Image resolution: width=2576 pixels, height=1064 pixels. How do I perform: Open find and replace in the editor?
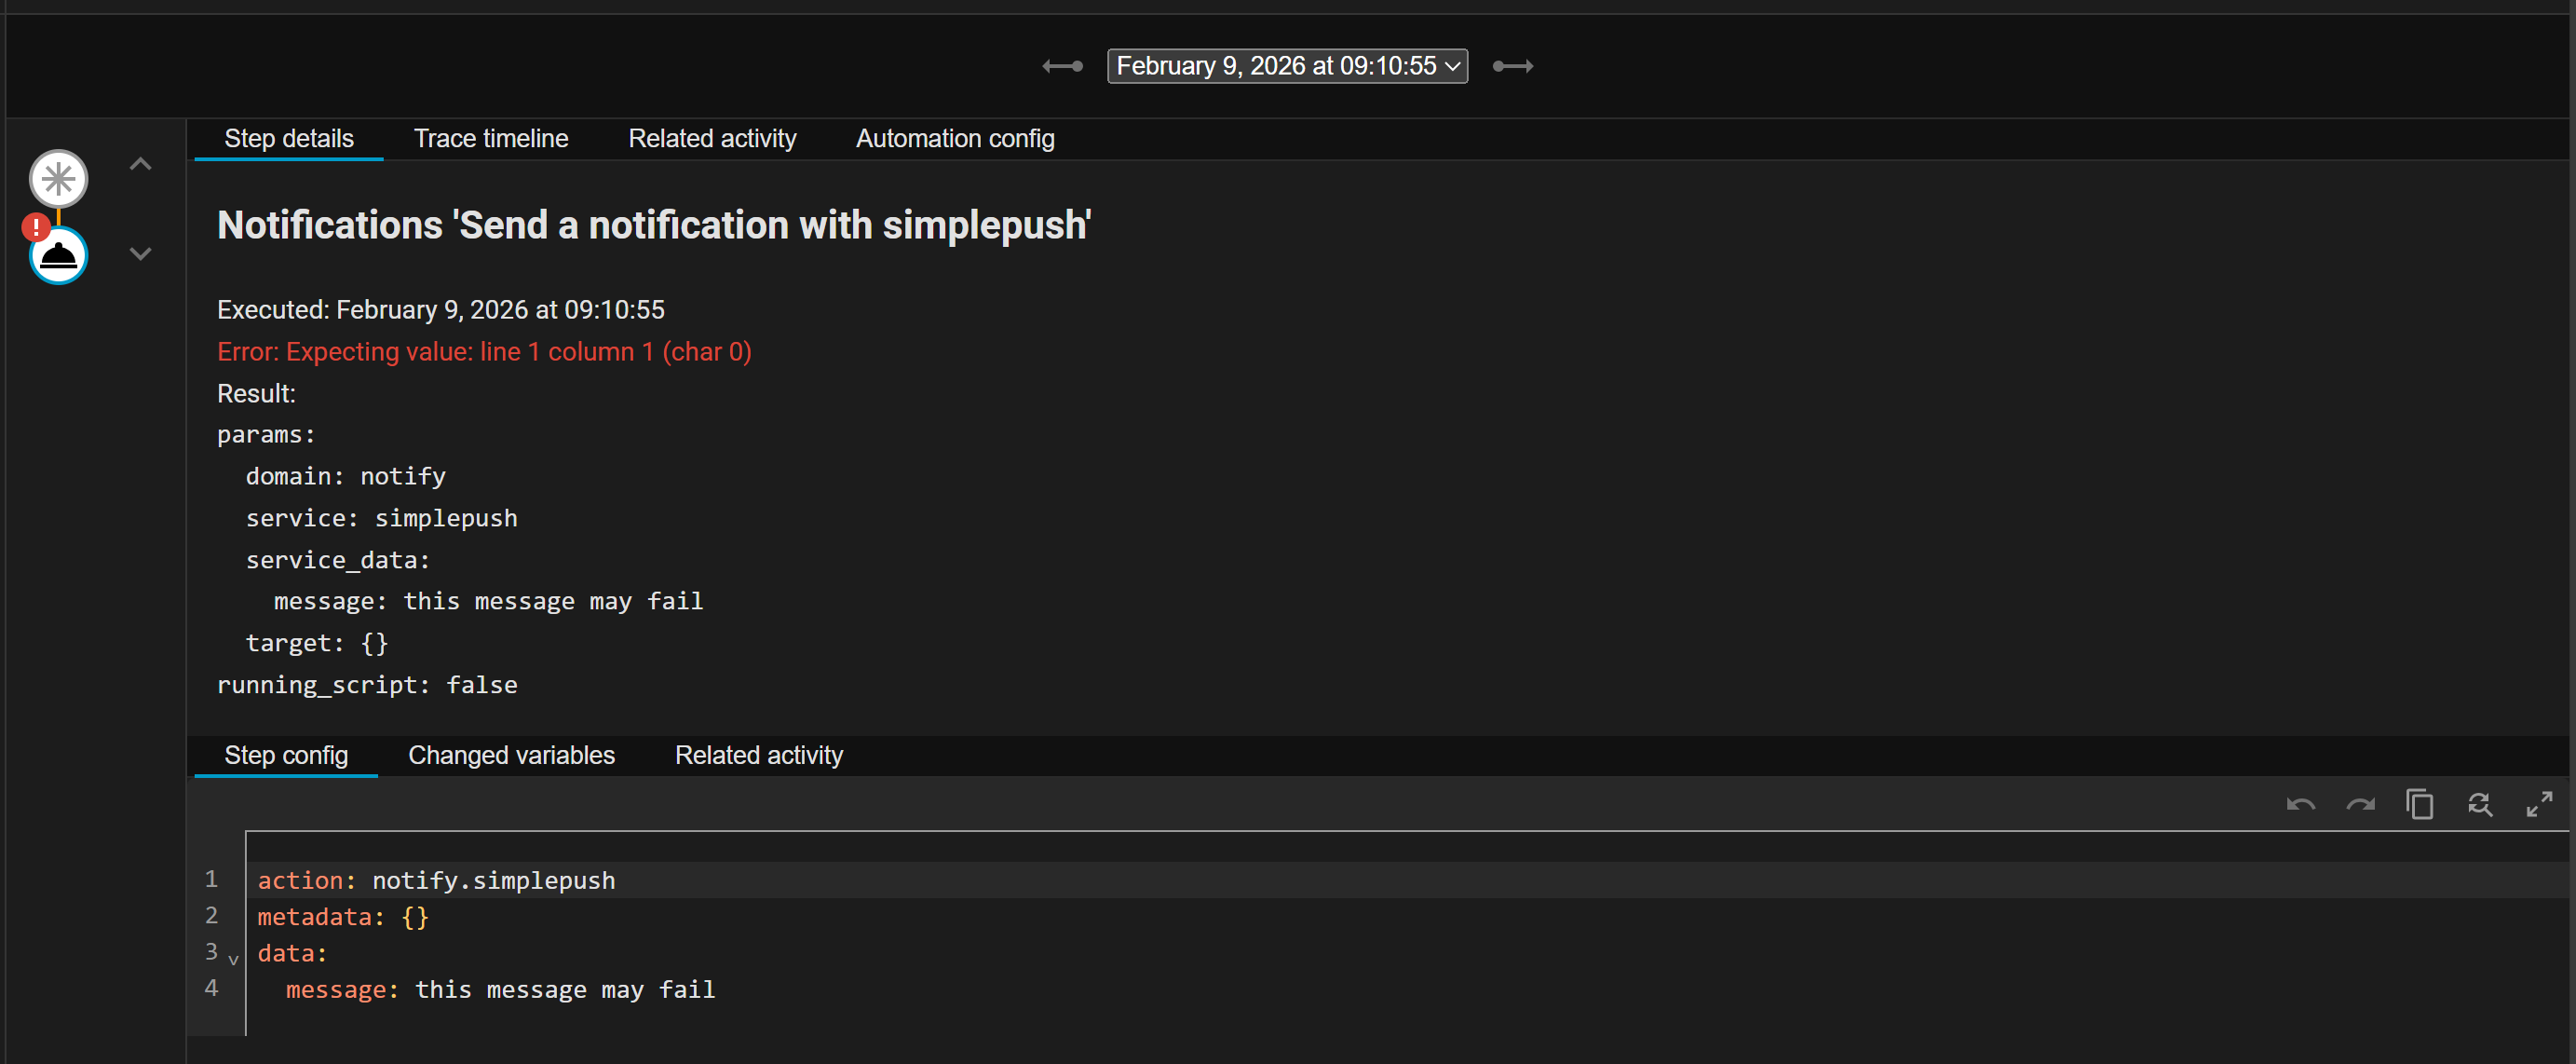(2479, 805)
